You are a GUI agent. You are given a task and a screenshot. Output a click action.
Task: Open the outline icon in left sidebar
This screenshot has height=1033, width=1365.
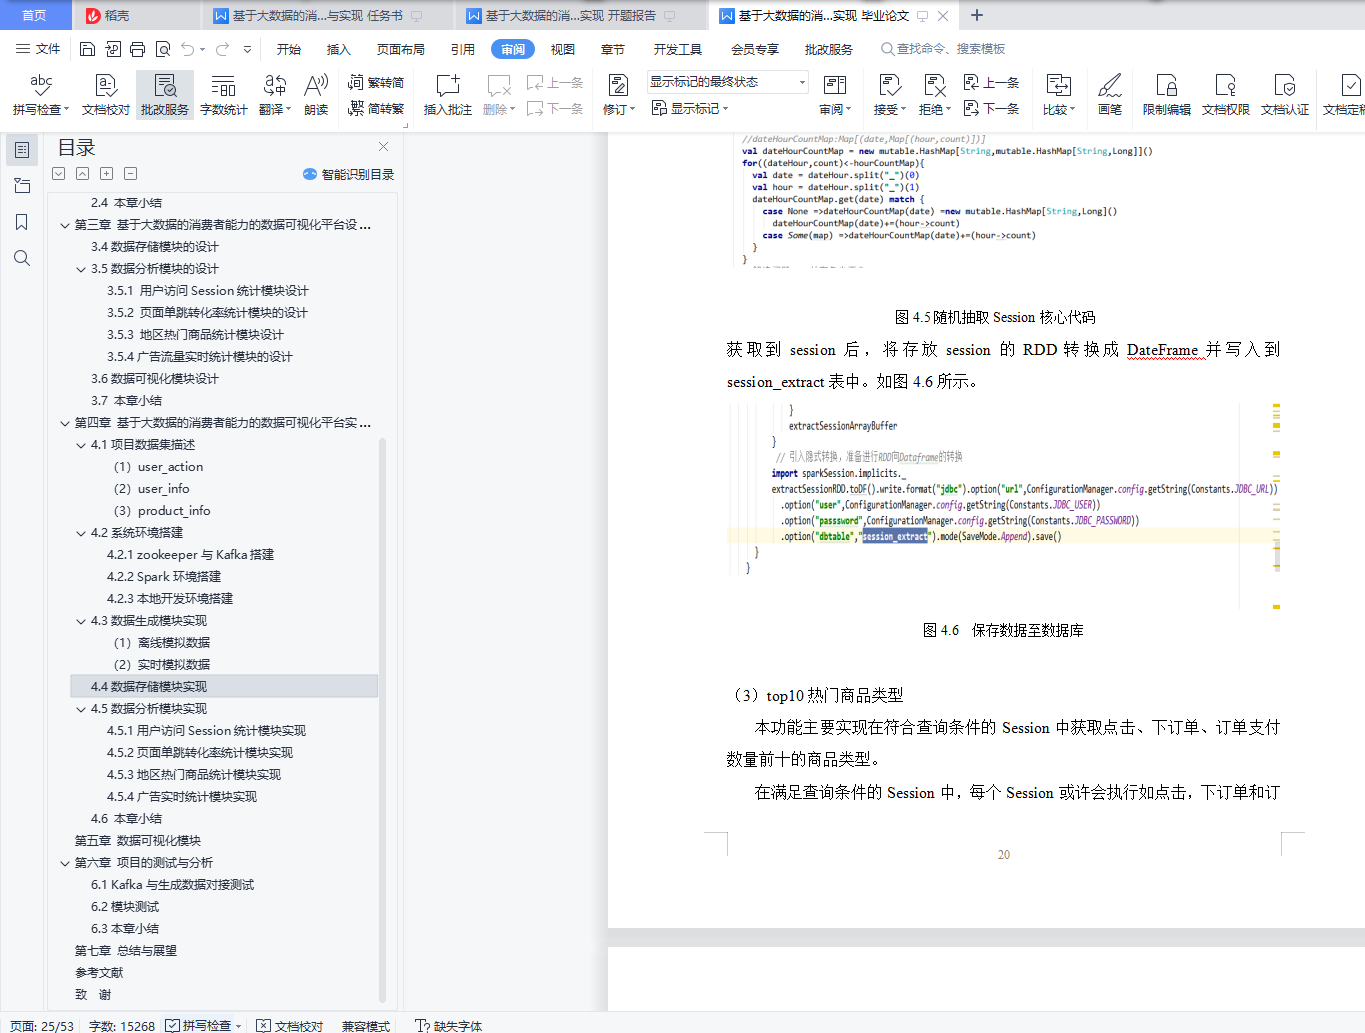(x=22, y=150)
